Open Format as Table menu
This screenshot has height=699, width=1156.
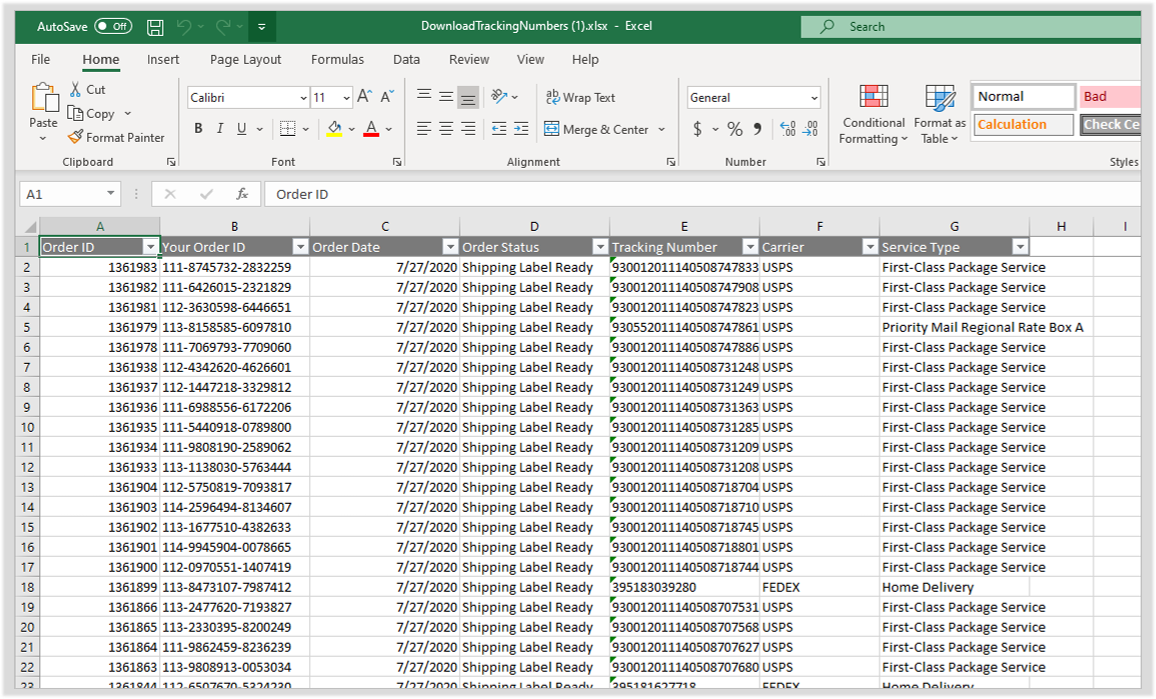[939, 114]
